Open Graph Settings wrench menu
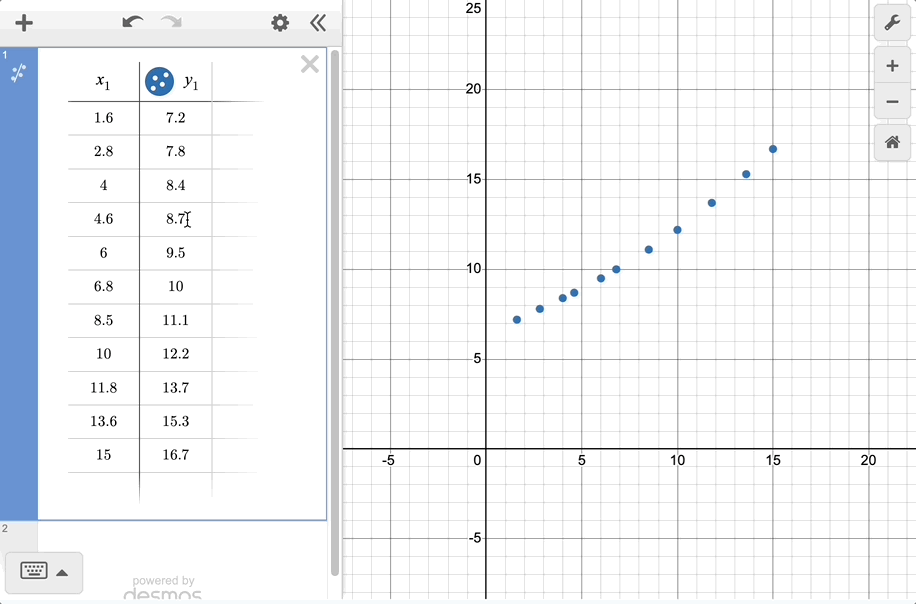 [892, 23]
